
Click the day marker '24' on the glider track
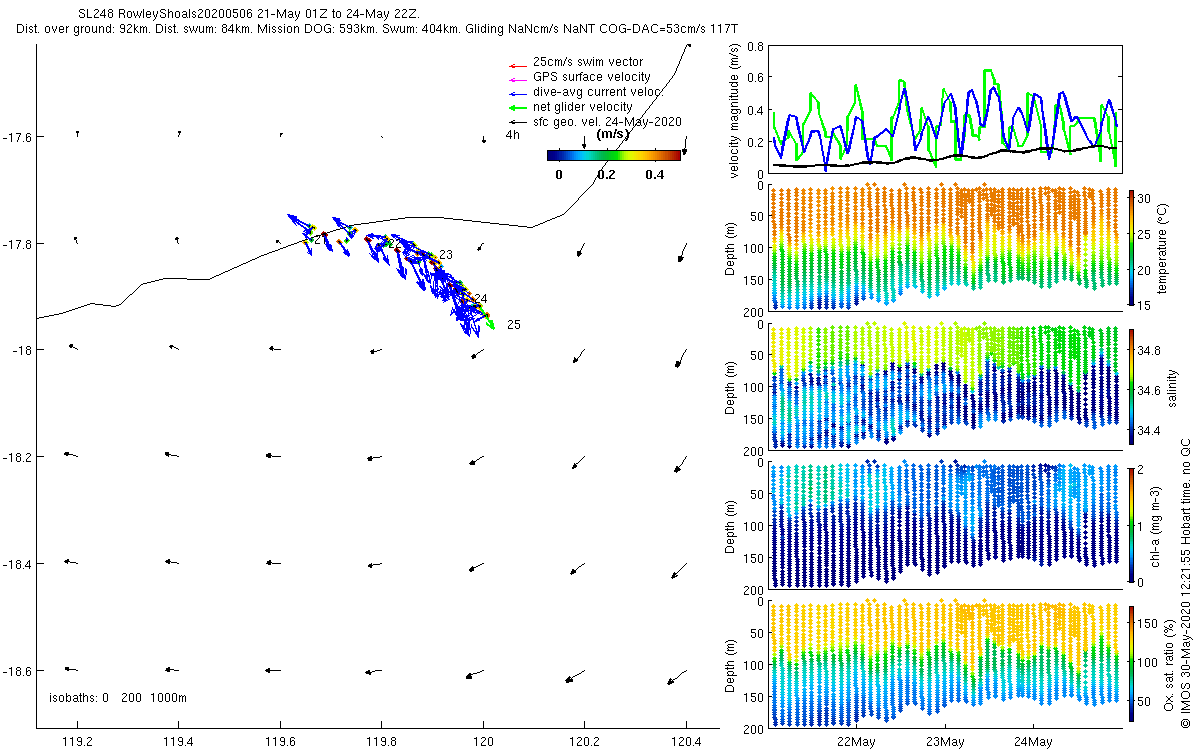[480, 299]
